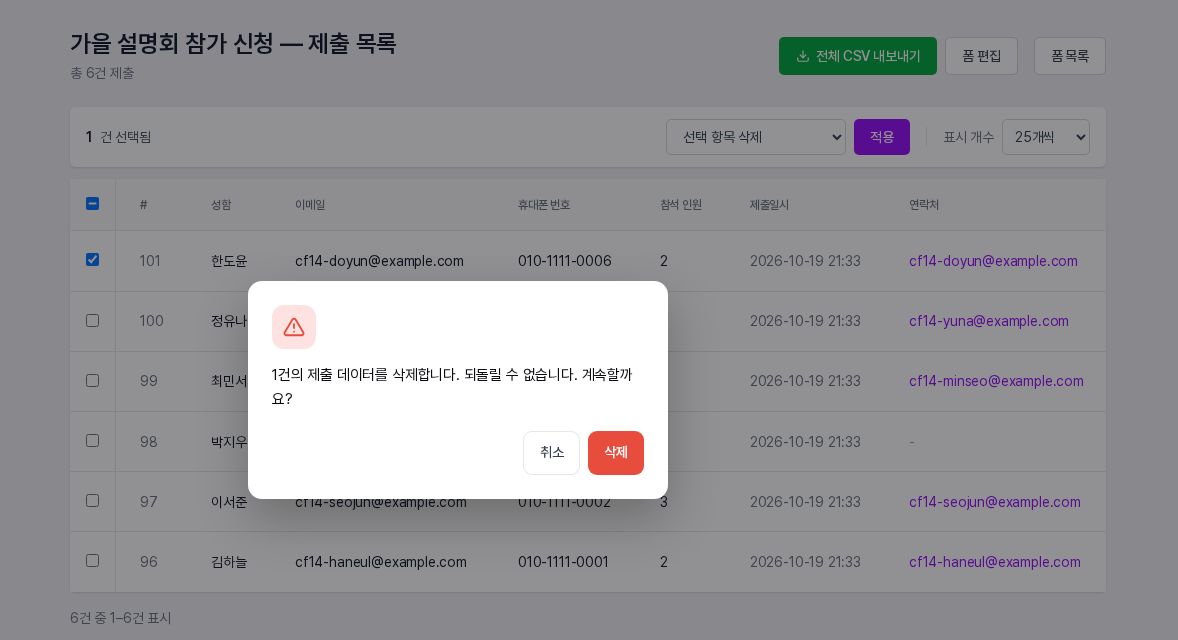Viewport: 1178px width, 640px height.
Task: Check the checkbox for row 98
Action: pos(92,441)
